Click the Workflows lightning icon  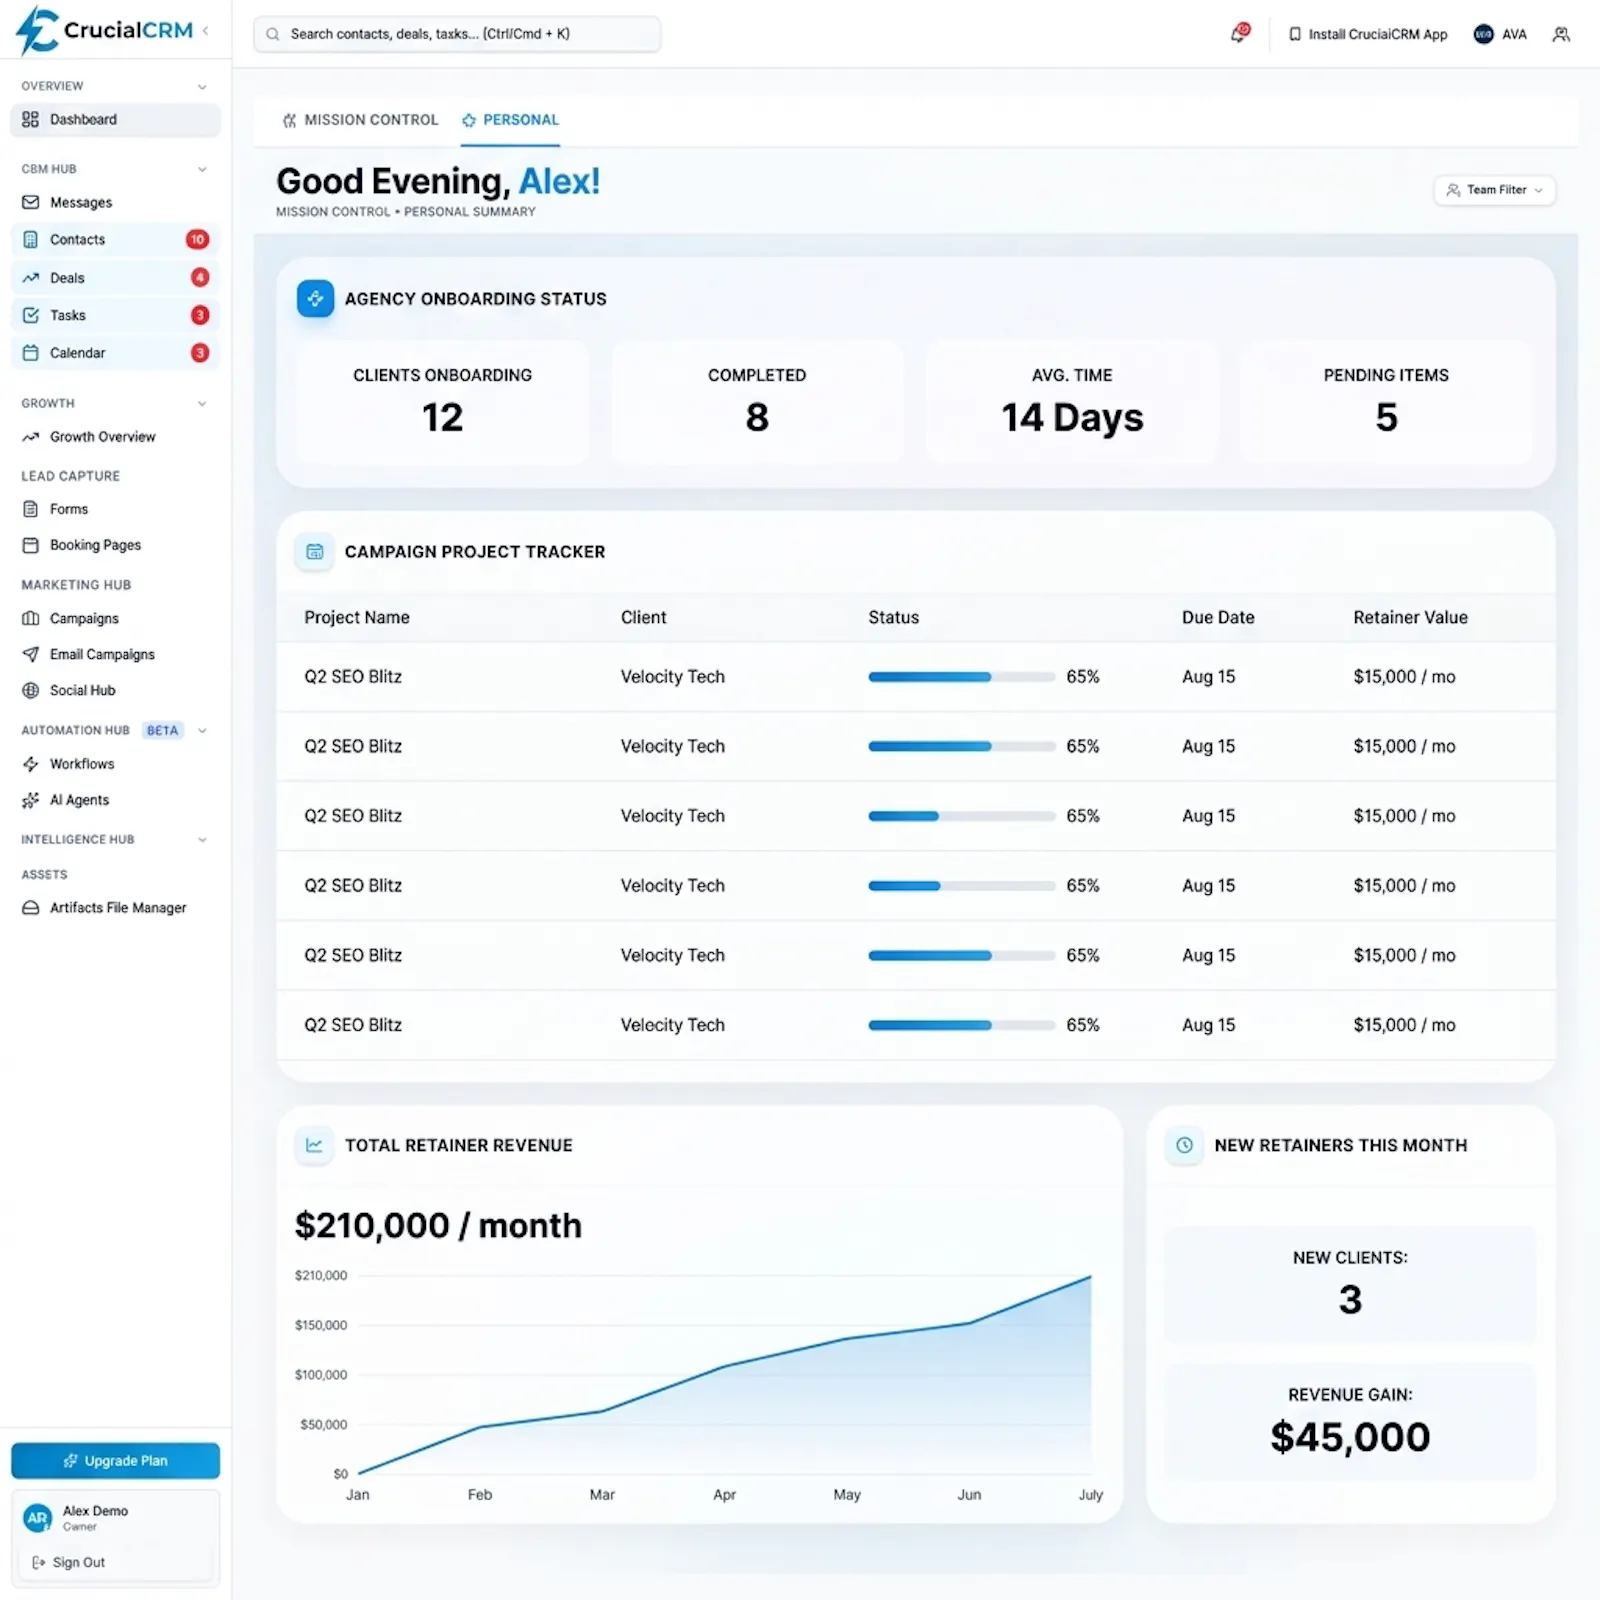coord(31,764)
